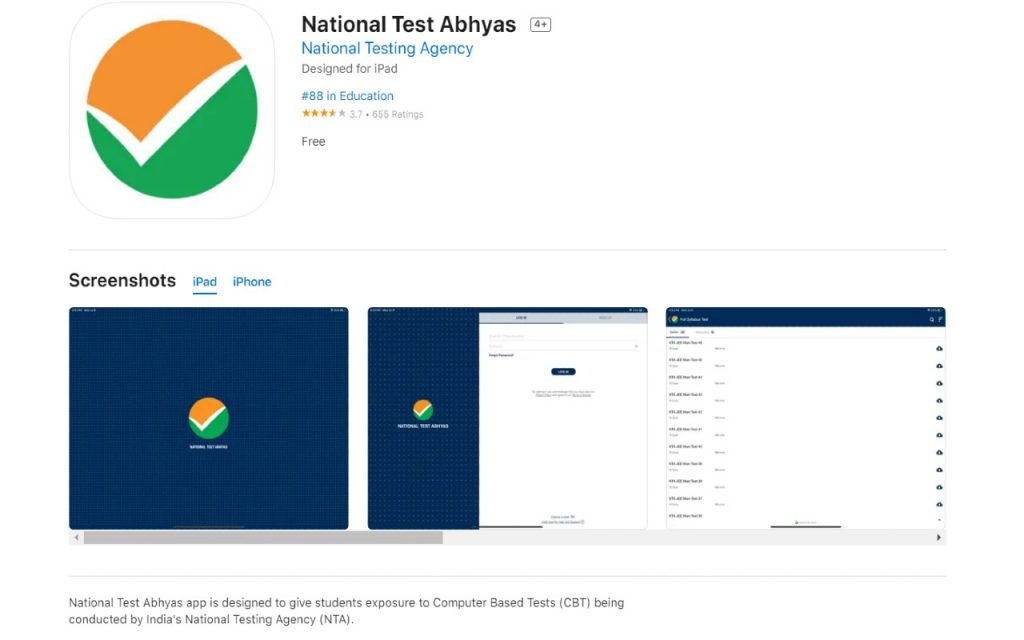1024x640 pixels.
Task: Select the LOG IN tab in login screenshot
Action: (521, 318)
